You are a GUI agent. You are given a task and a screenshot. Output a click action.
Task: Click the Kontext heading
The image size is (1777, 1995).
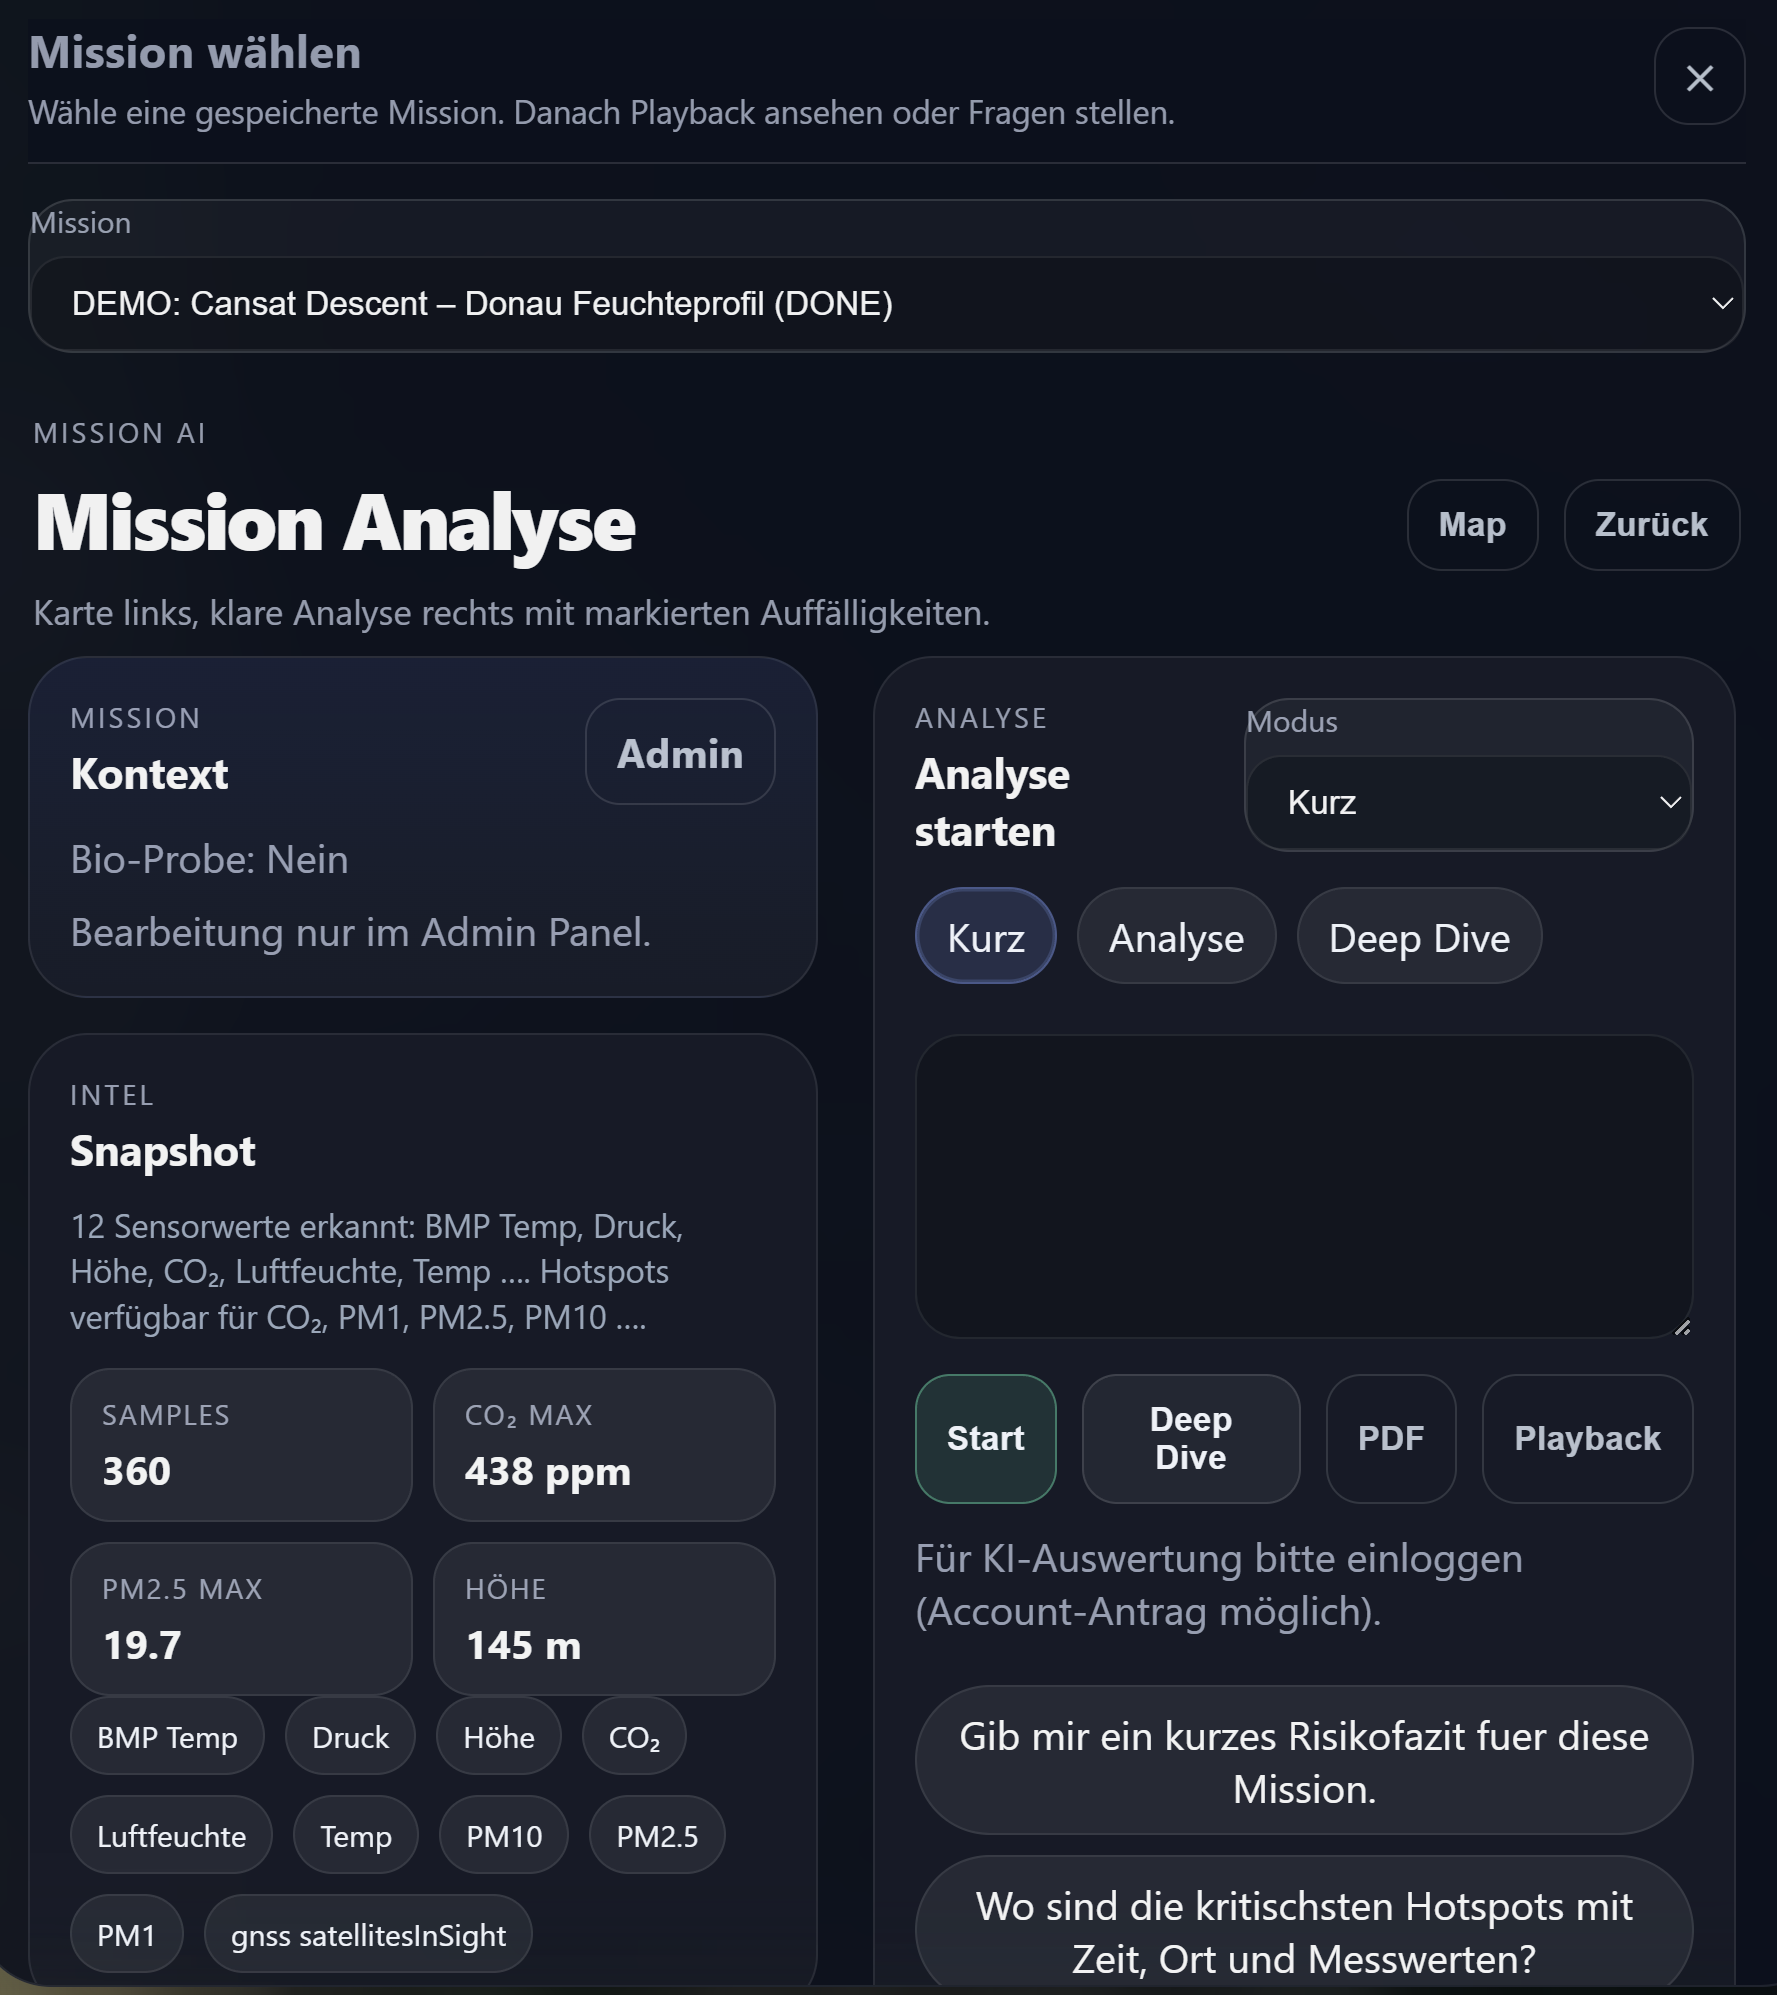(149, 774)
